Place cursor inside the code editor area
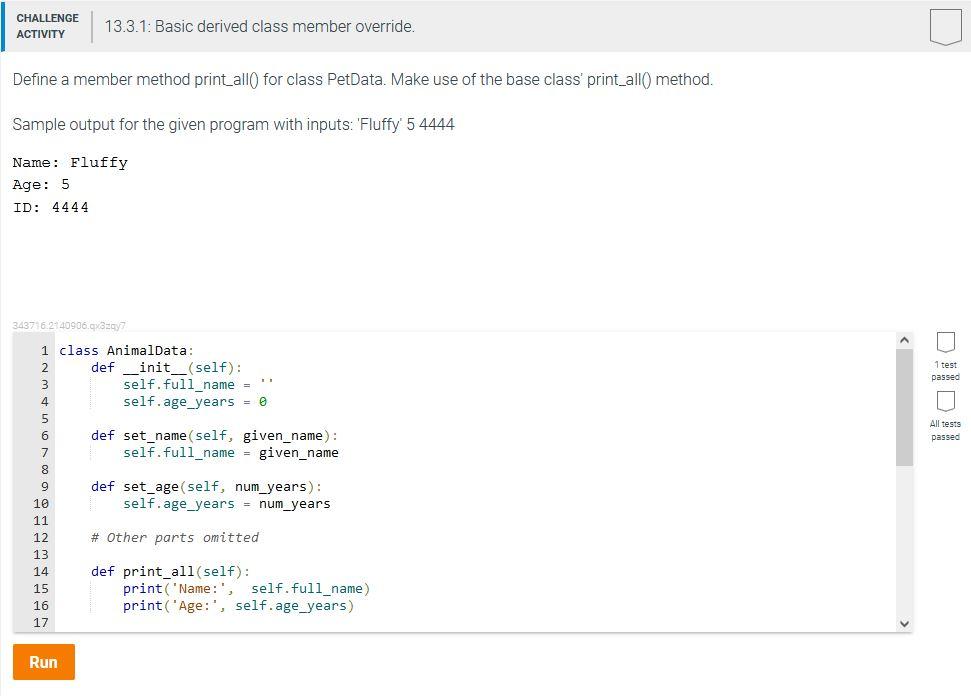971x696 pixels. click(x=450, y=480)
